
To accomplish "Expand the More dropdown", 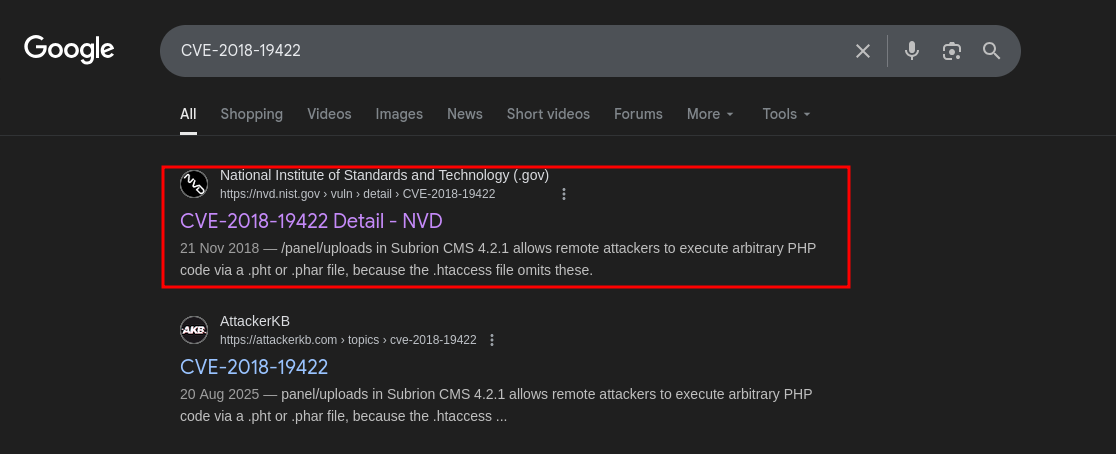I will (x=710, y=114).
